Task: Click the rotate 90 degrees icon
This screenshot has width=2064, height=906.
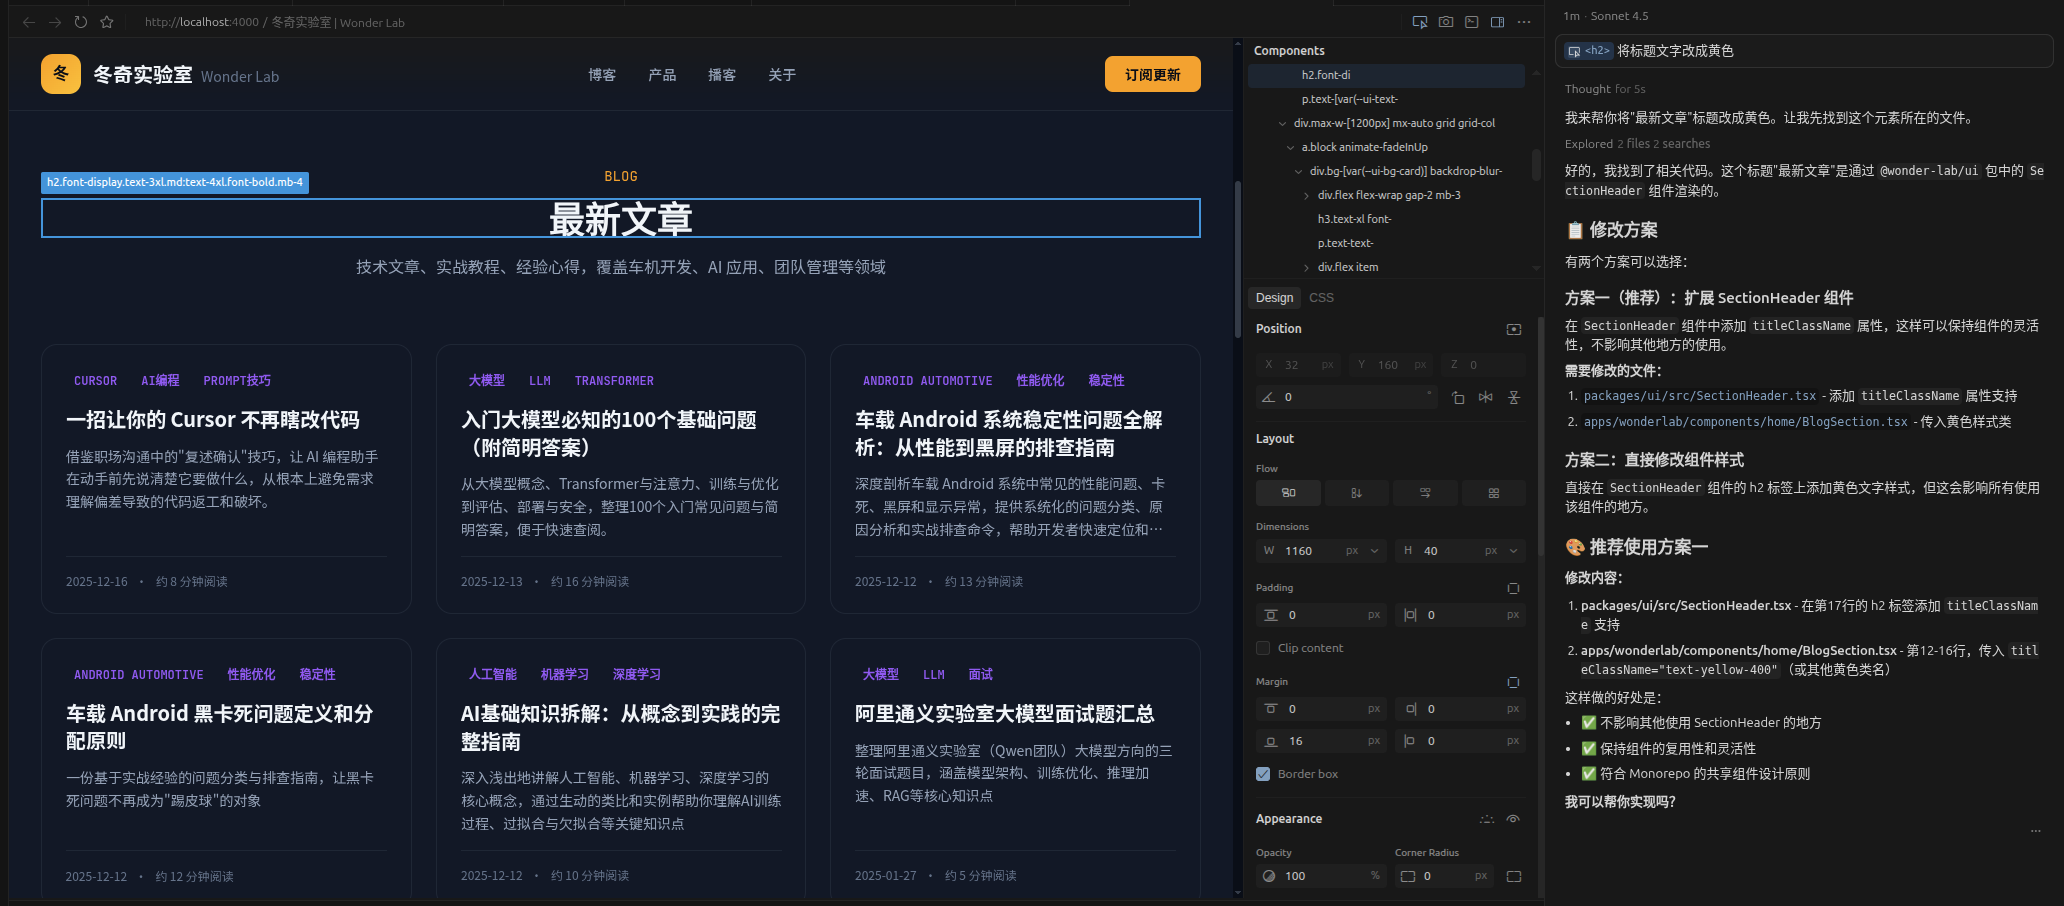Action: (1458, 397)
